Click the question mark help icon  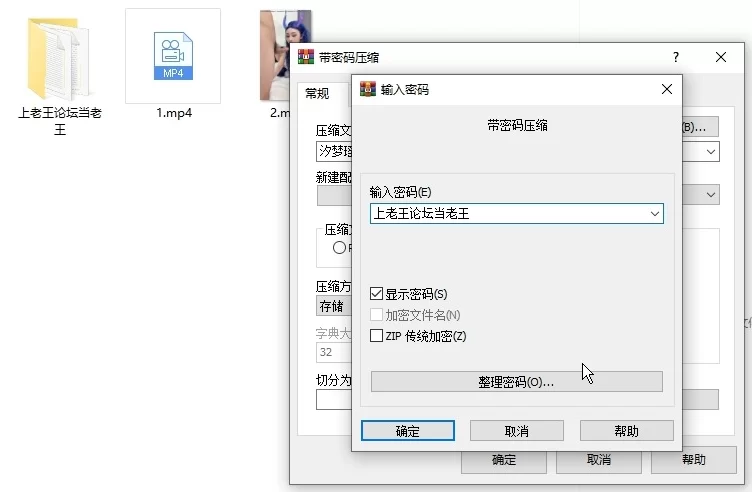coord(676,58)
